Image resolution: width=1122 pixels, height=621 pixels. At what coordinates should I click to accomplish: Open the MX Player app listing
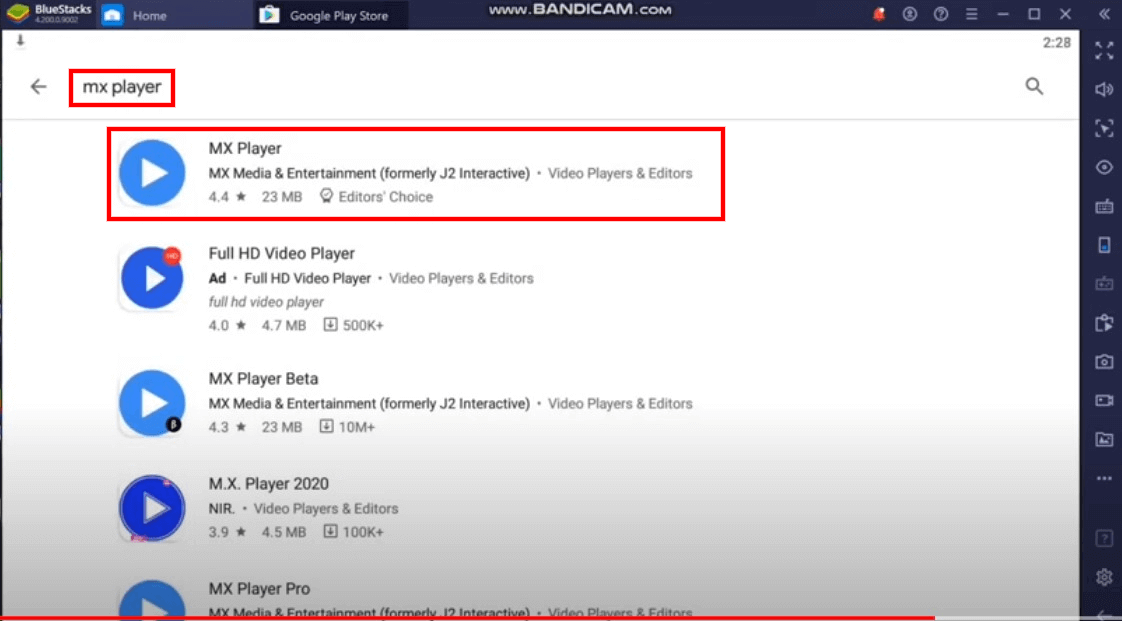pos(416,173)
